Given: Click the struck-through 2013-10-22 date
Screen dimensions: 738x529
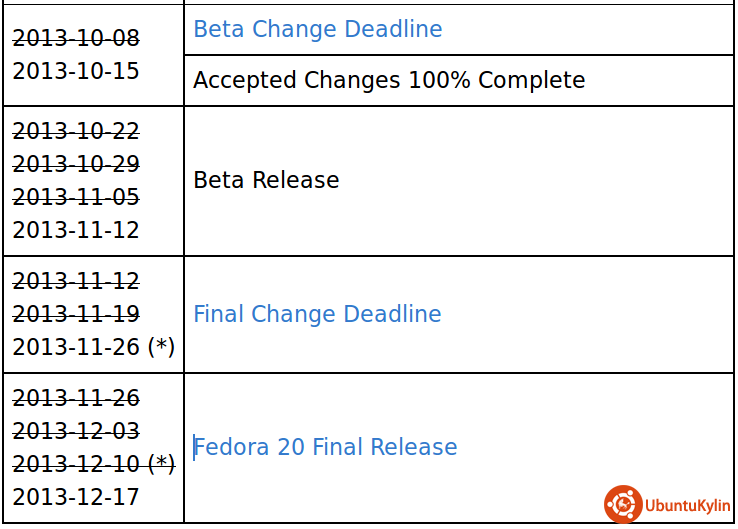Looking at the screenshot, I should coord(76,131).
